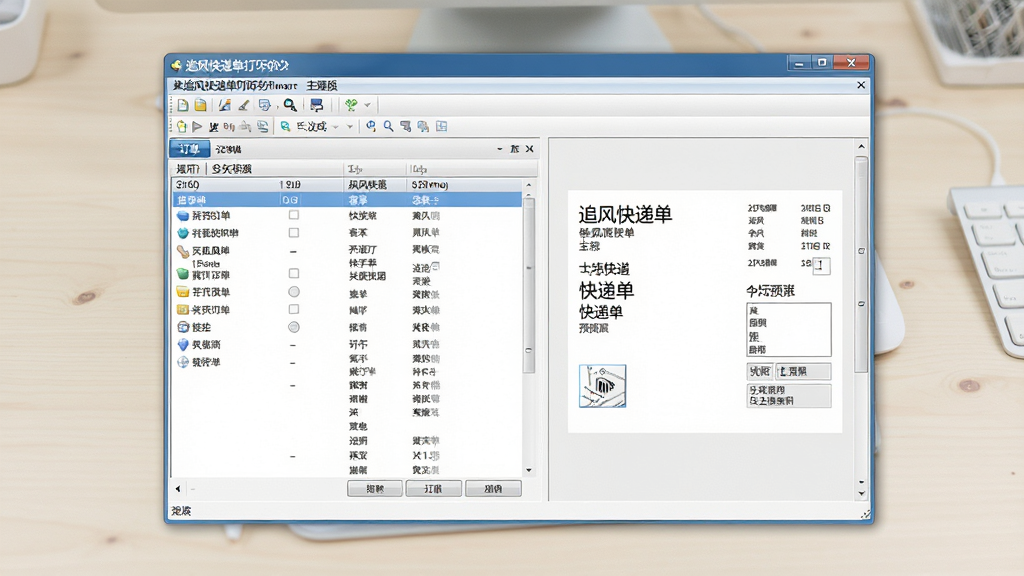Click the middle button below the order list
Image resolution: width=1024 pixels, height=576 pixels.
434,488
